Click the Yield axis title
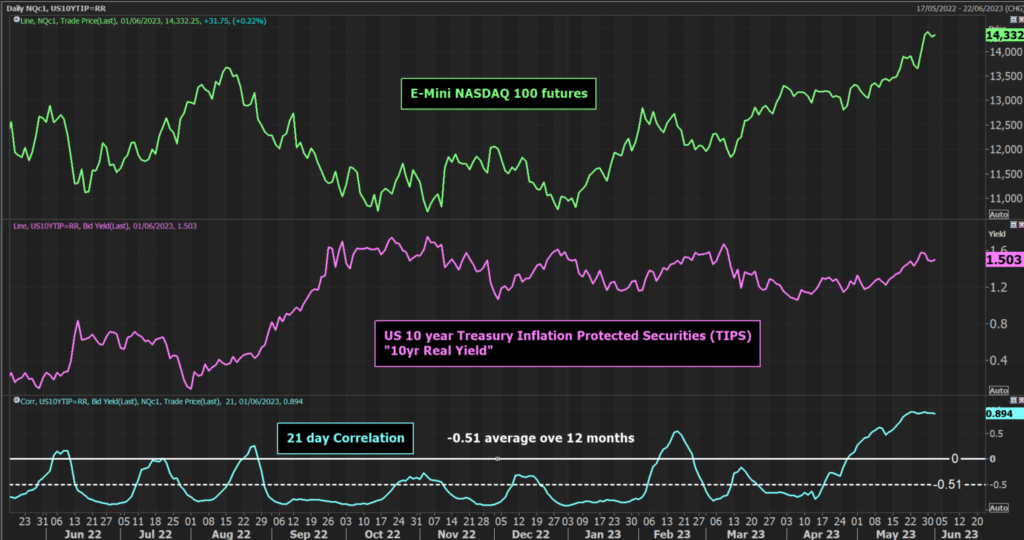Screen dimensions: 1024x540 (x=997, y=234)
